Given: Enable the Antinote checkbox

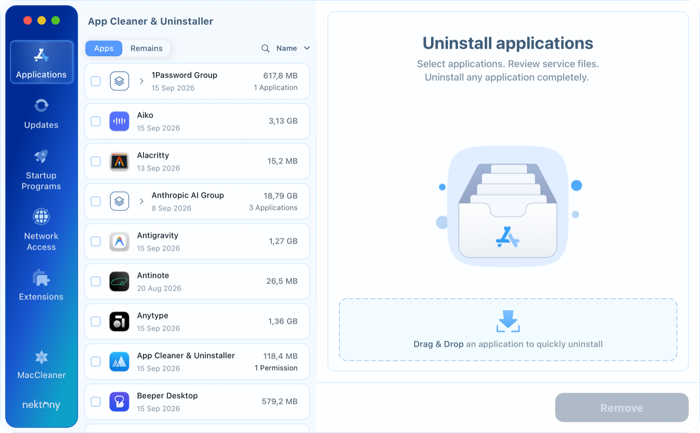Looking at the screenshot, I should click(x=96, y=281).
